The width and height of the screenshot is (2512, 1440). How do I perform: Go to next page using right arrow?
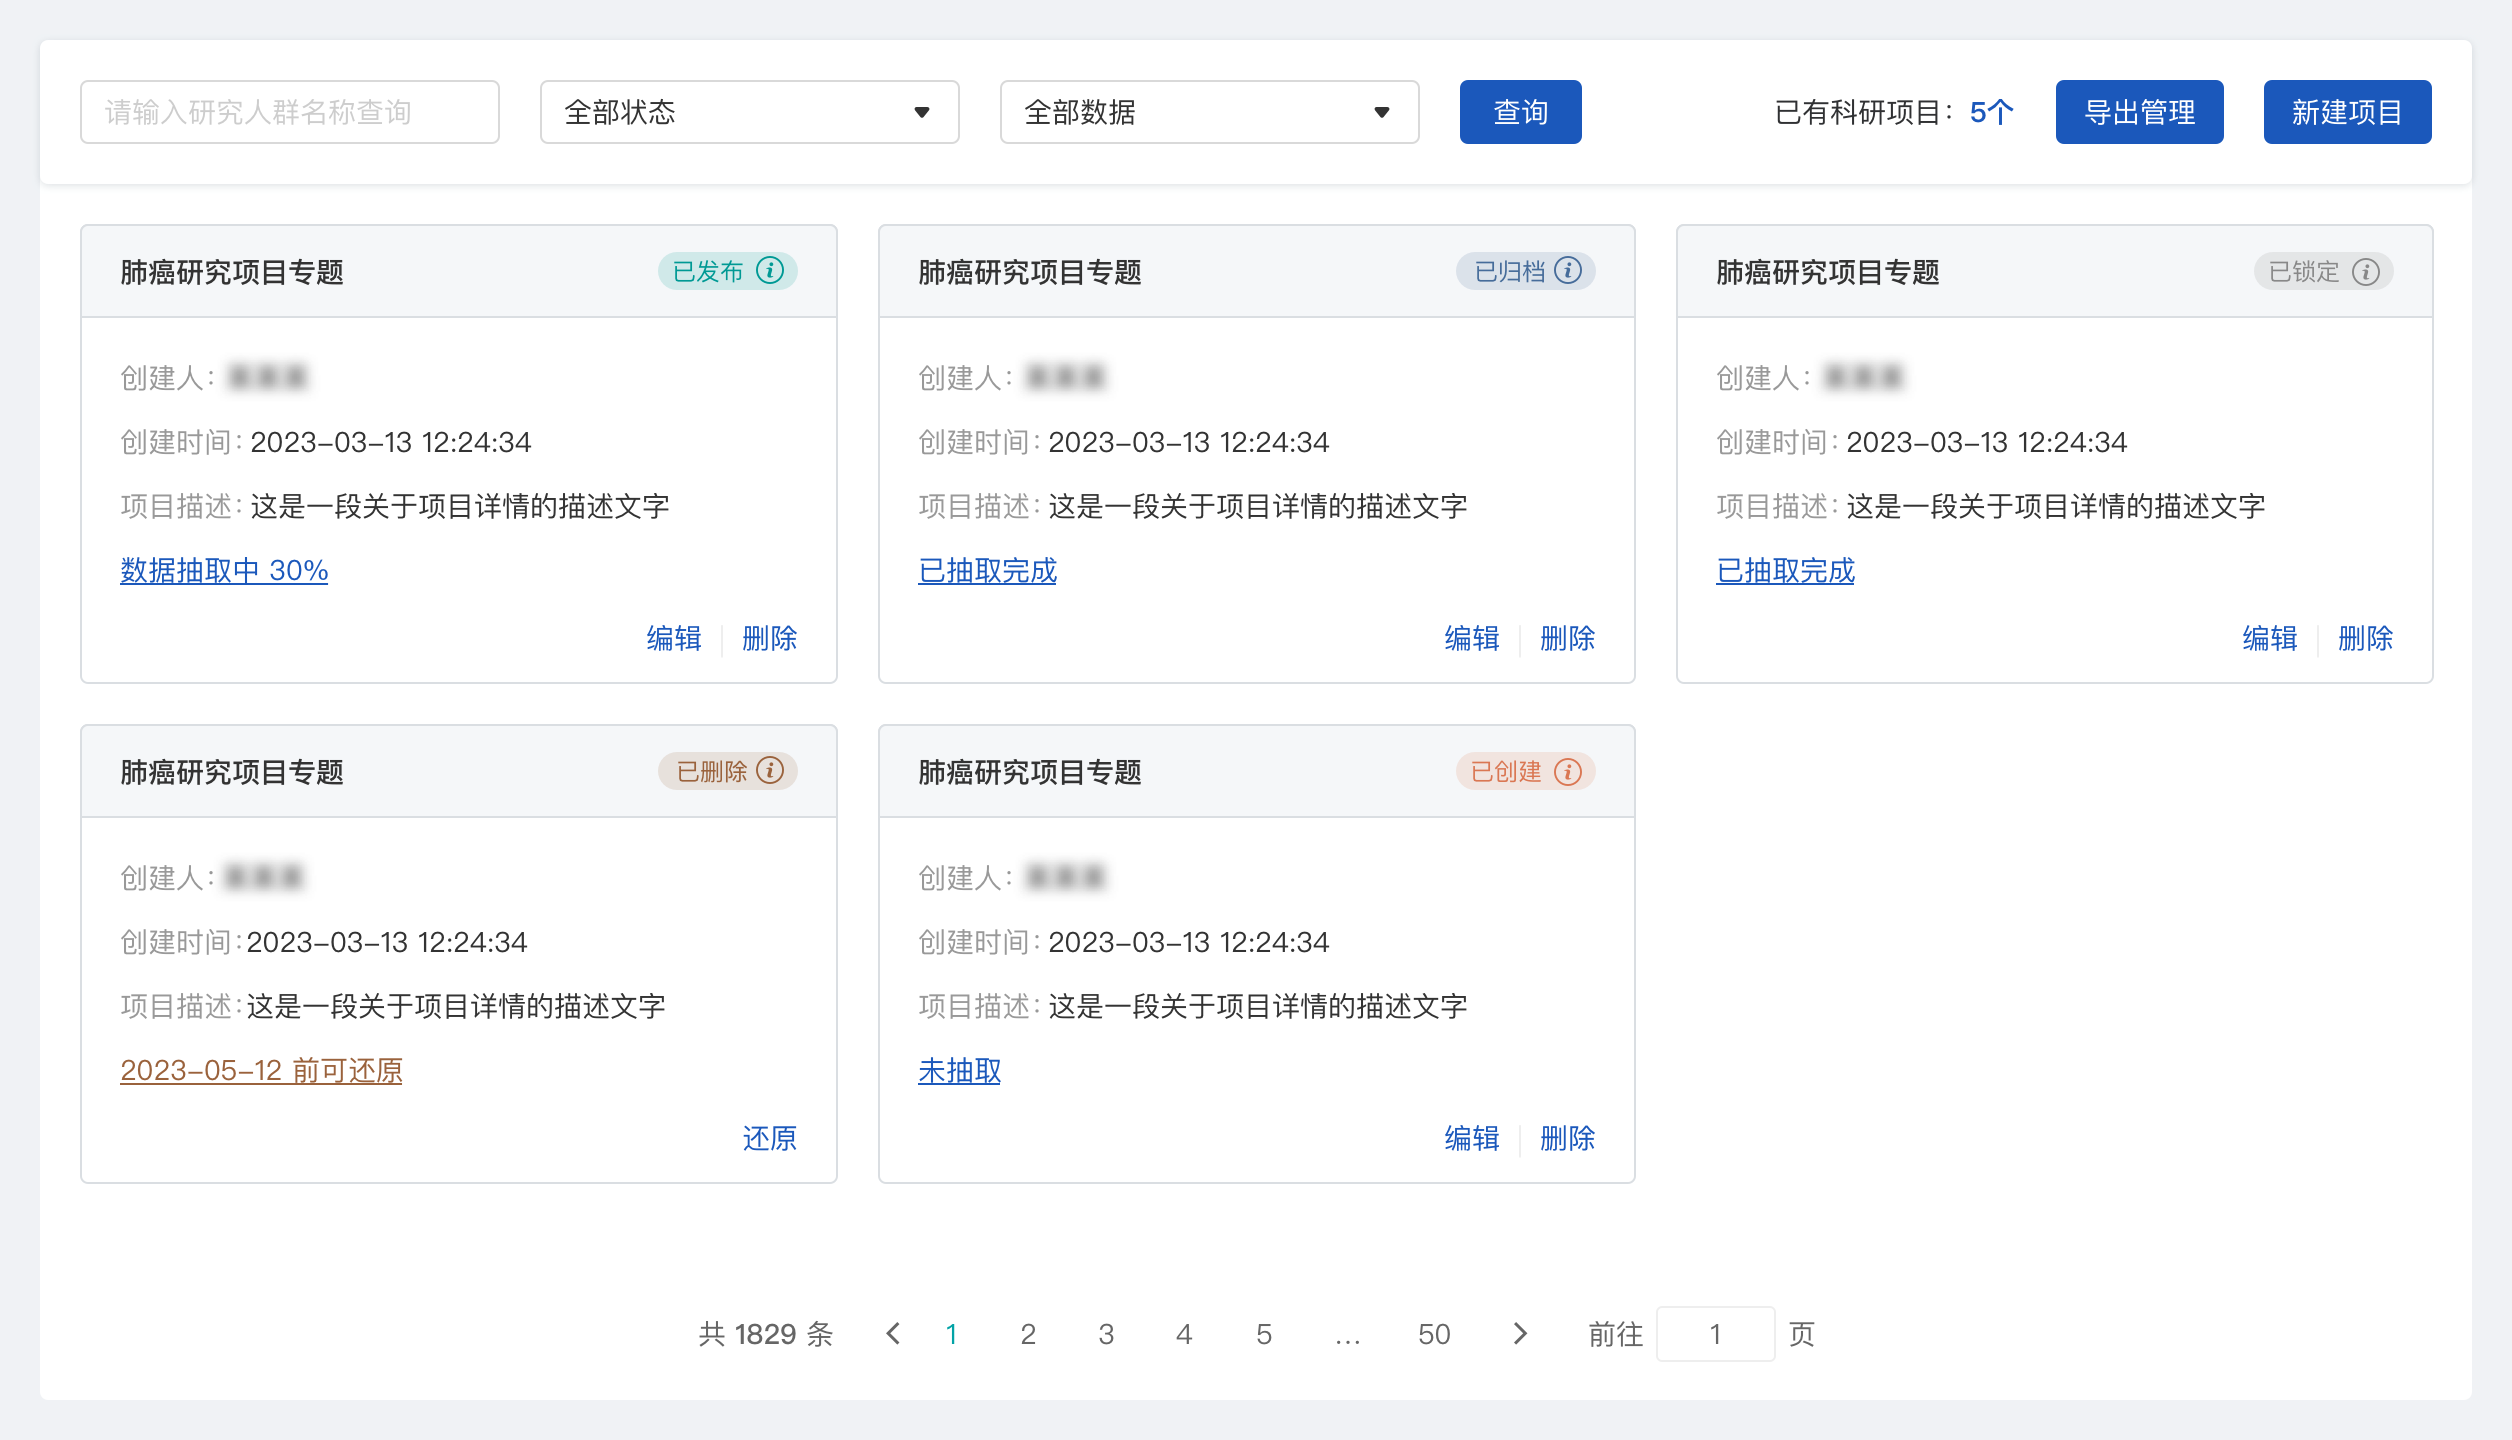pyautogui.click(x=1520, y=1334)
